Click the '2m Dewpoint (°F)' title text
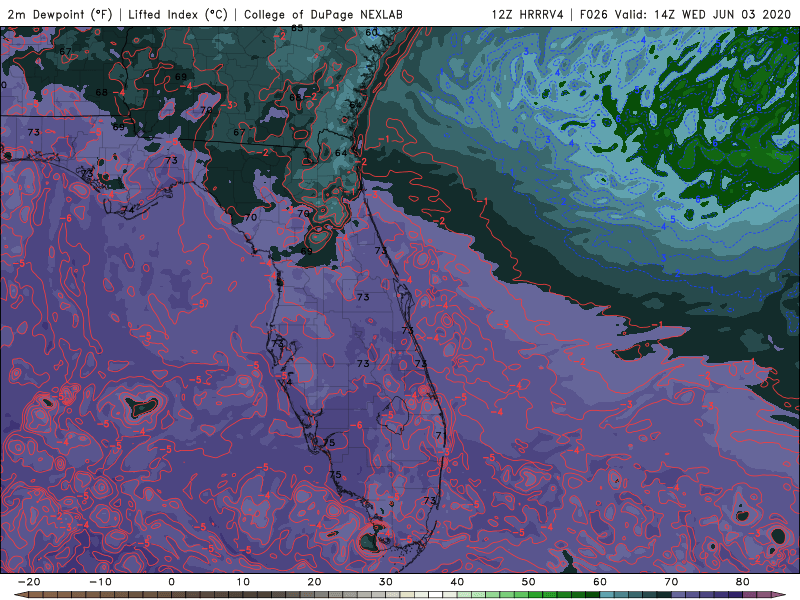This screenshot has width=800, height=600. pyautogui.click(x=60, y=14)
